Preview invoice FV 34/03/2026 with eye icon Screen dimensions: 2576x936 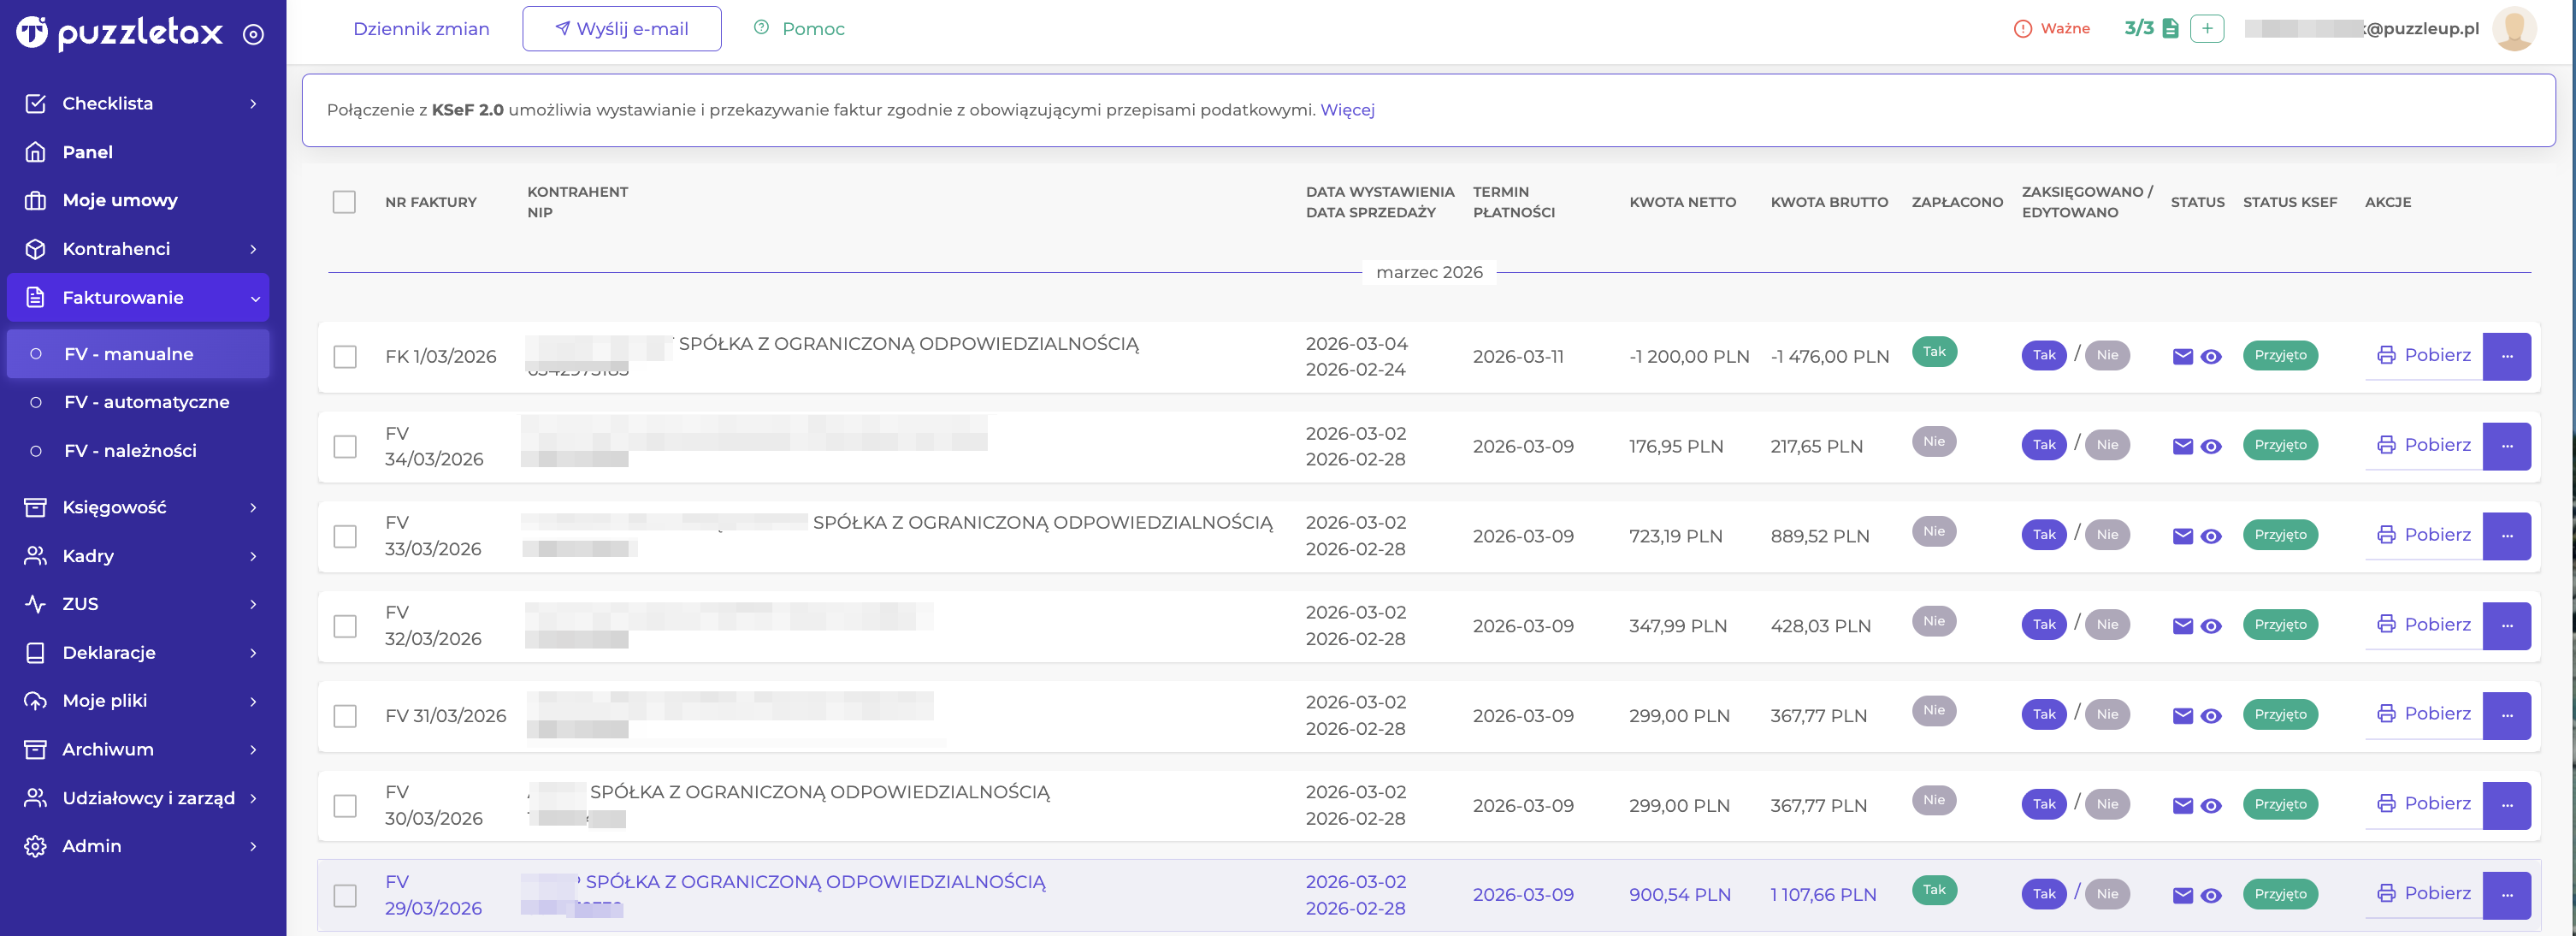coord(2211,447)
